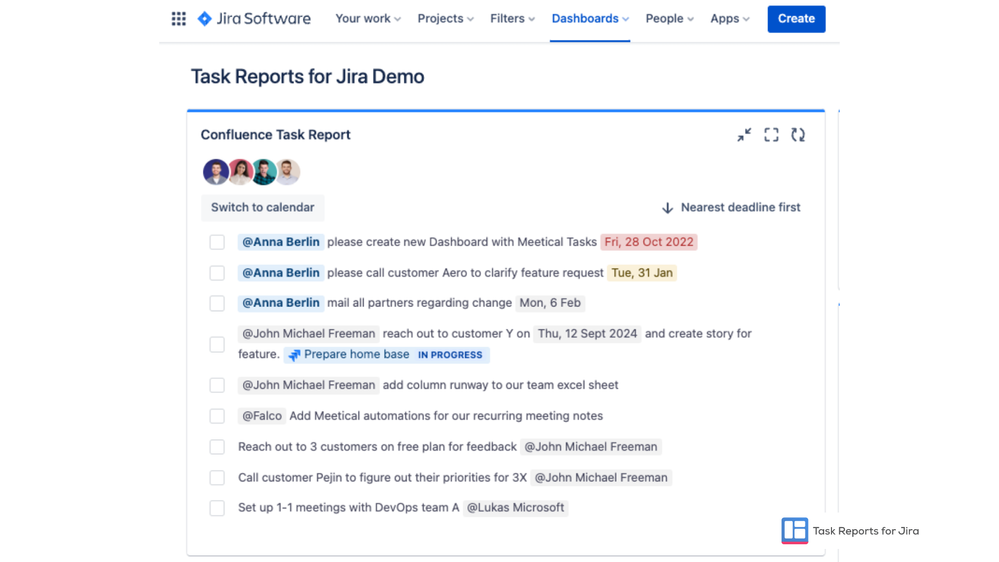Click the Task Reports for Jira logo
Image resolution: width=999 pixels, height=562 pixels.
794,531
